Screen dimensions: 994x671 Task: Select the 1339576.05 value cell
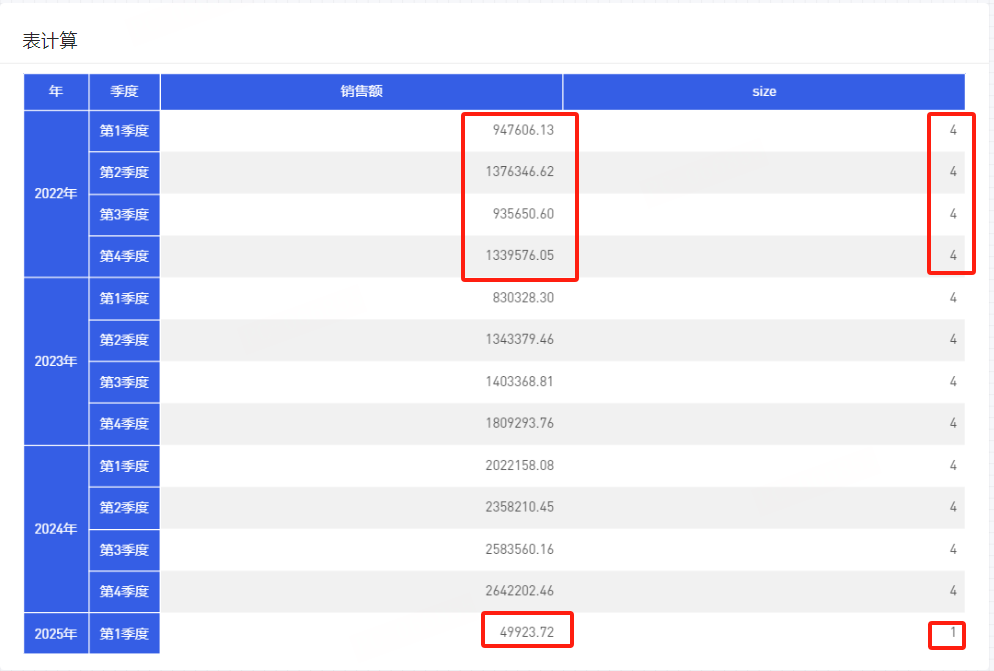[518, 256]
